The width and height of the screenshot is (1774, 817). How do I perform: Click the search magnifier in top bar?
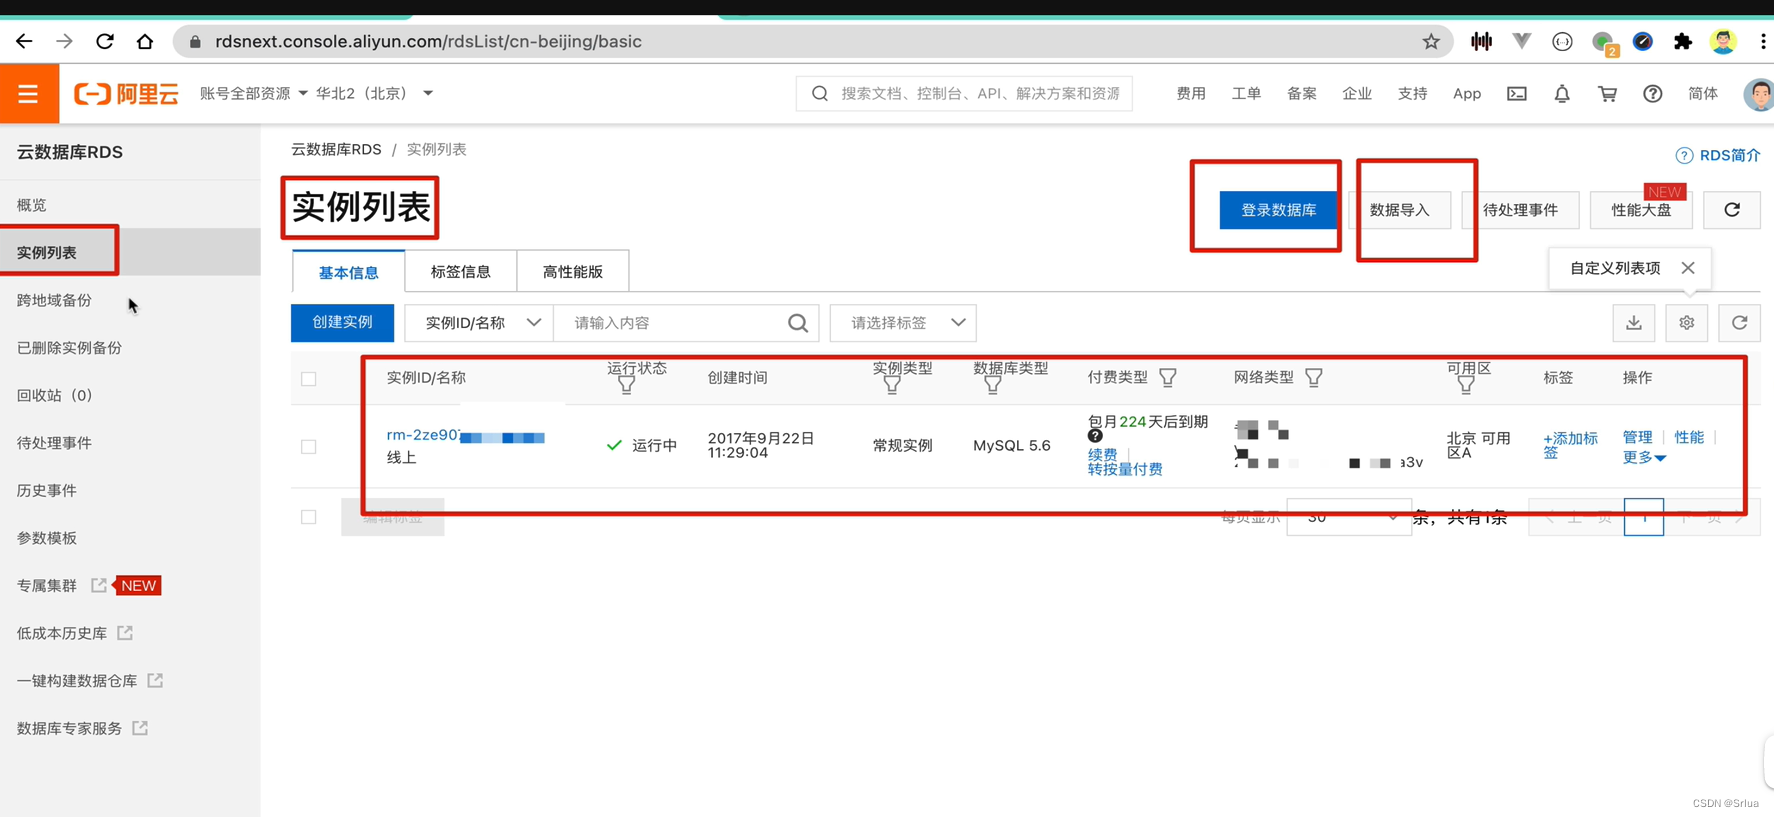pos(820,93)
